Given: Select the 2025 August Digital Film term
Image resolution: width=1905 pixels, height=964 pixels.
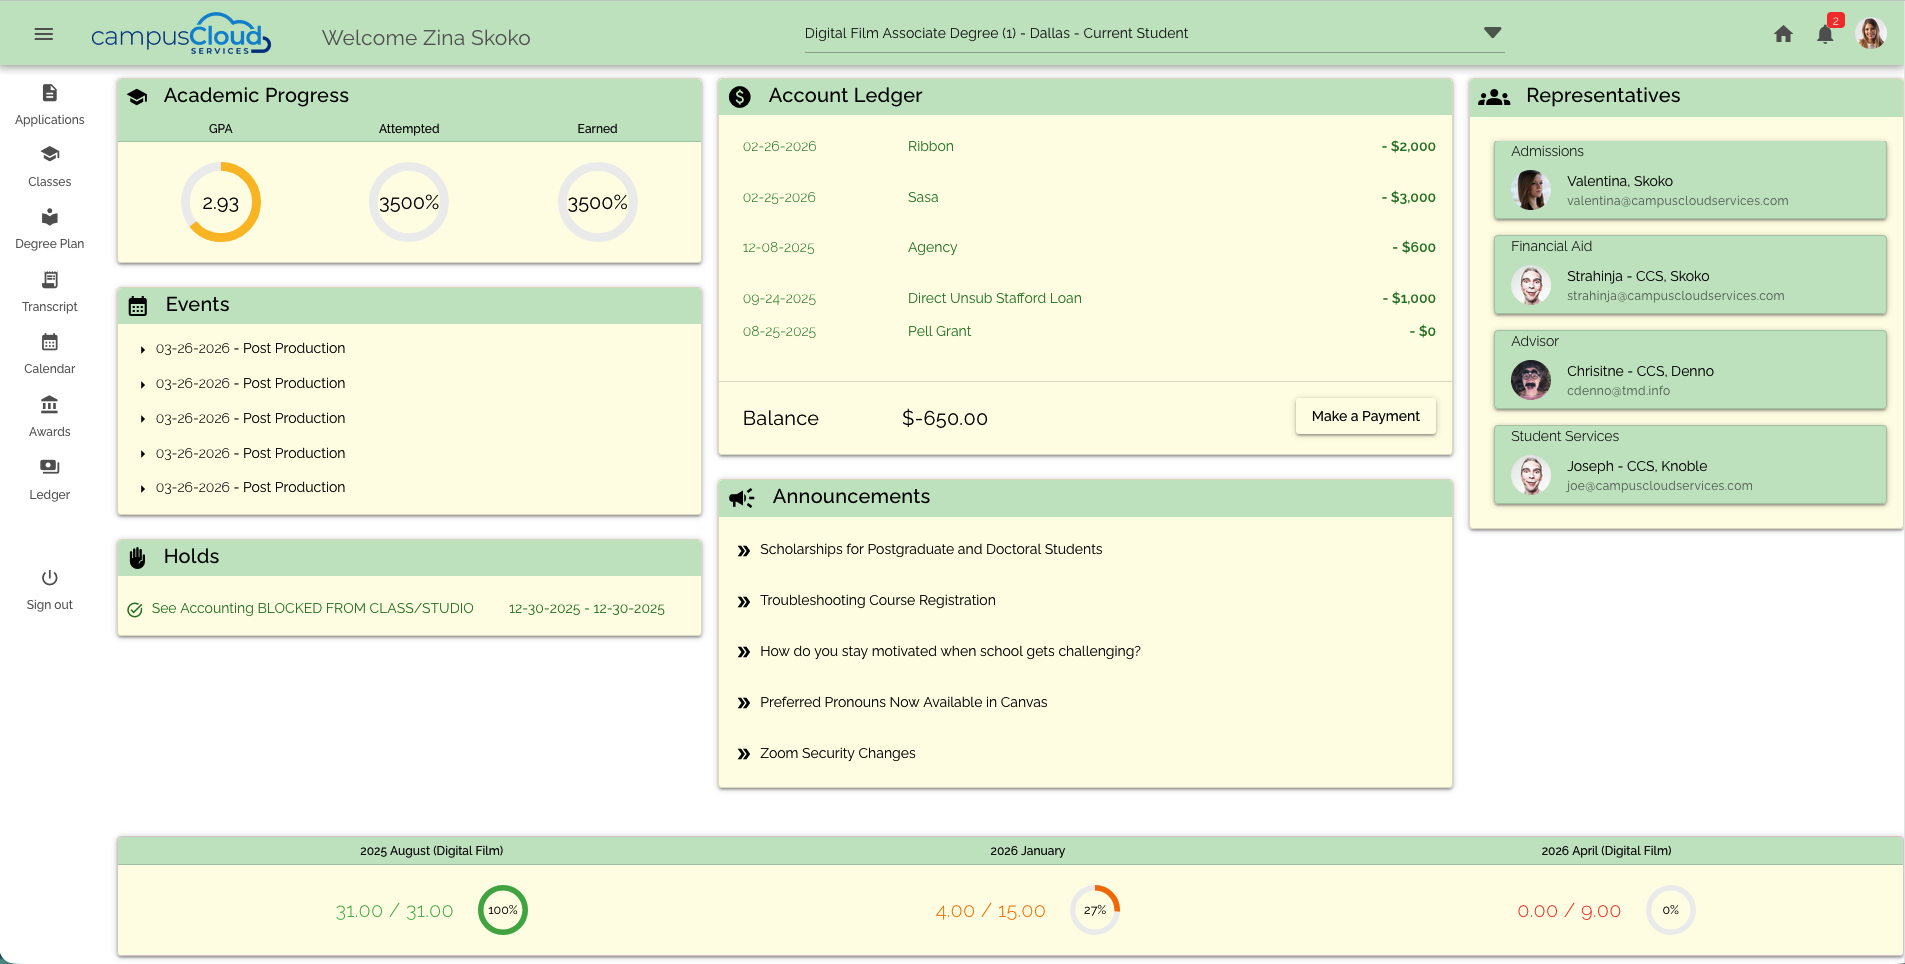Looking at the screenshot, I should click(x=431, y=851).
